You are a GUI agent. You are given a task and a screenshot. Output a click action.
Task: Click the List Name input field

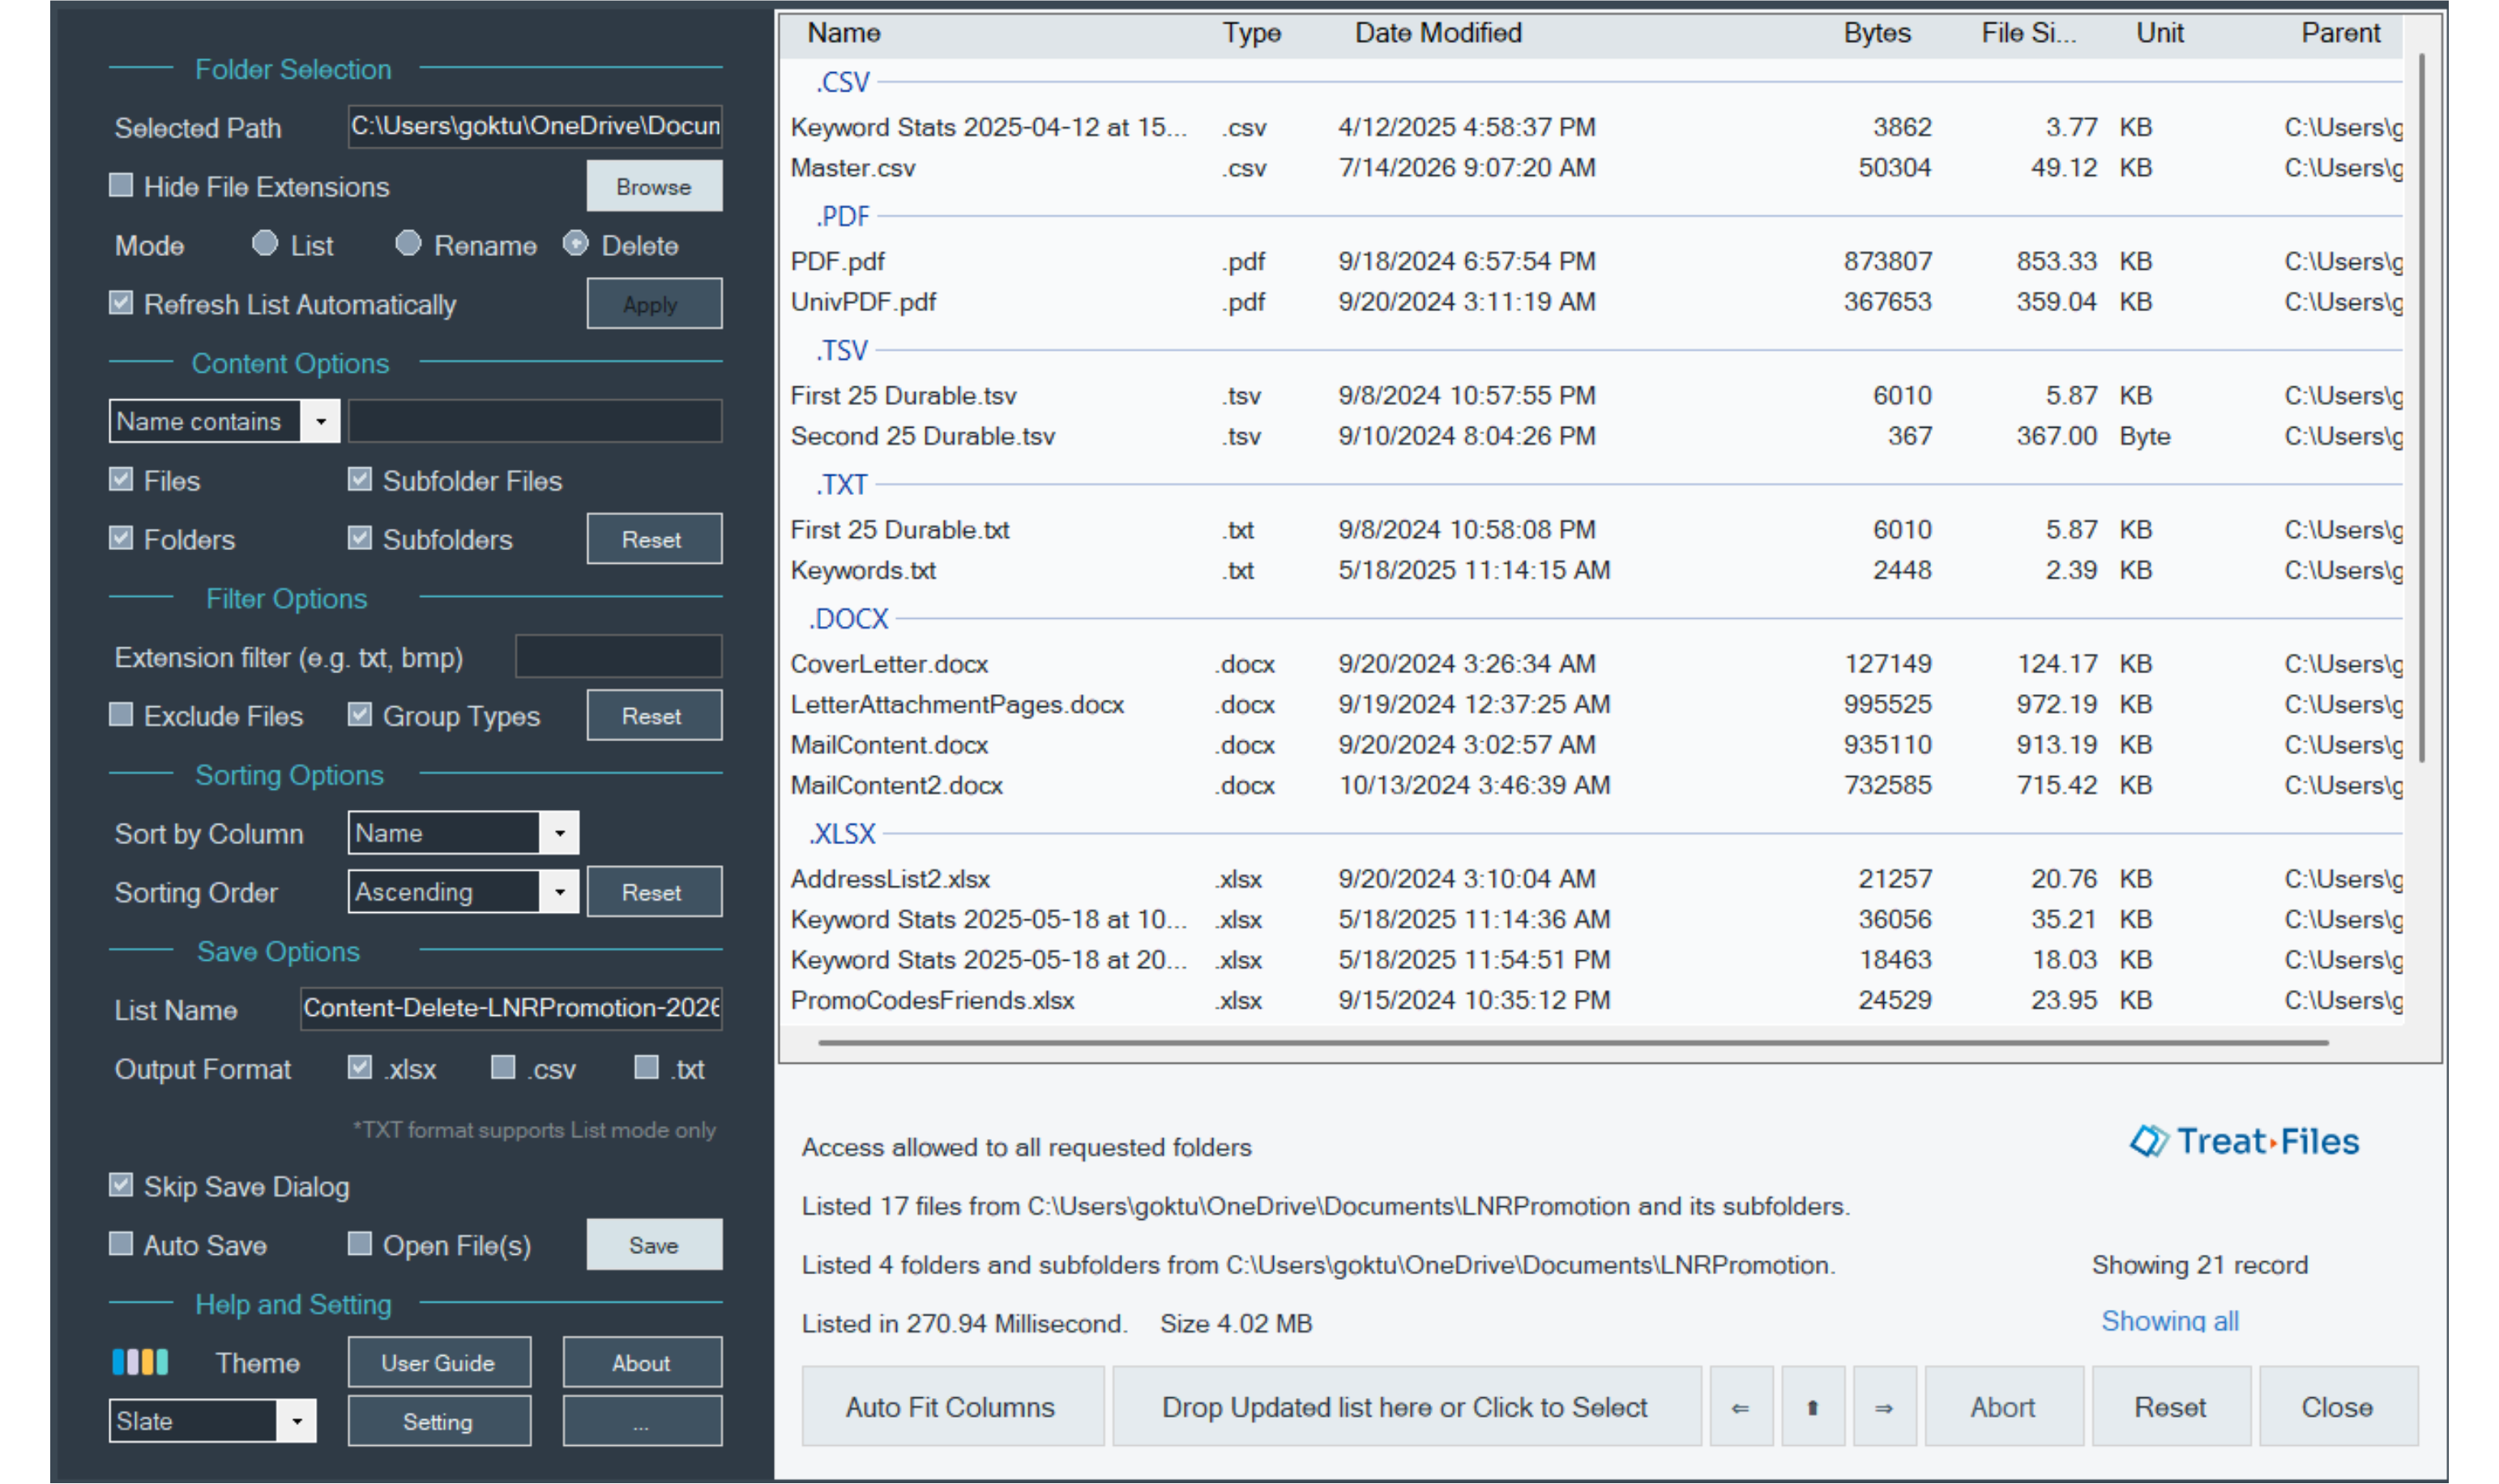(x=511, y=1008)
